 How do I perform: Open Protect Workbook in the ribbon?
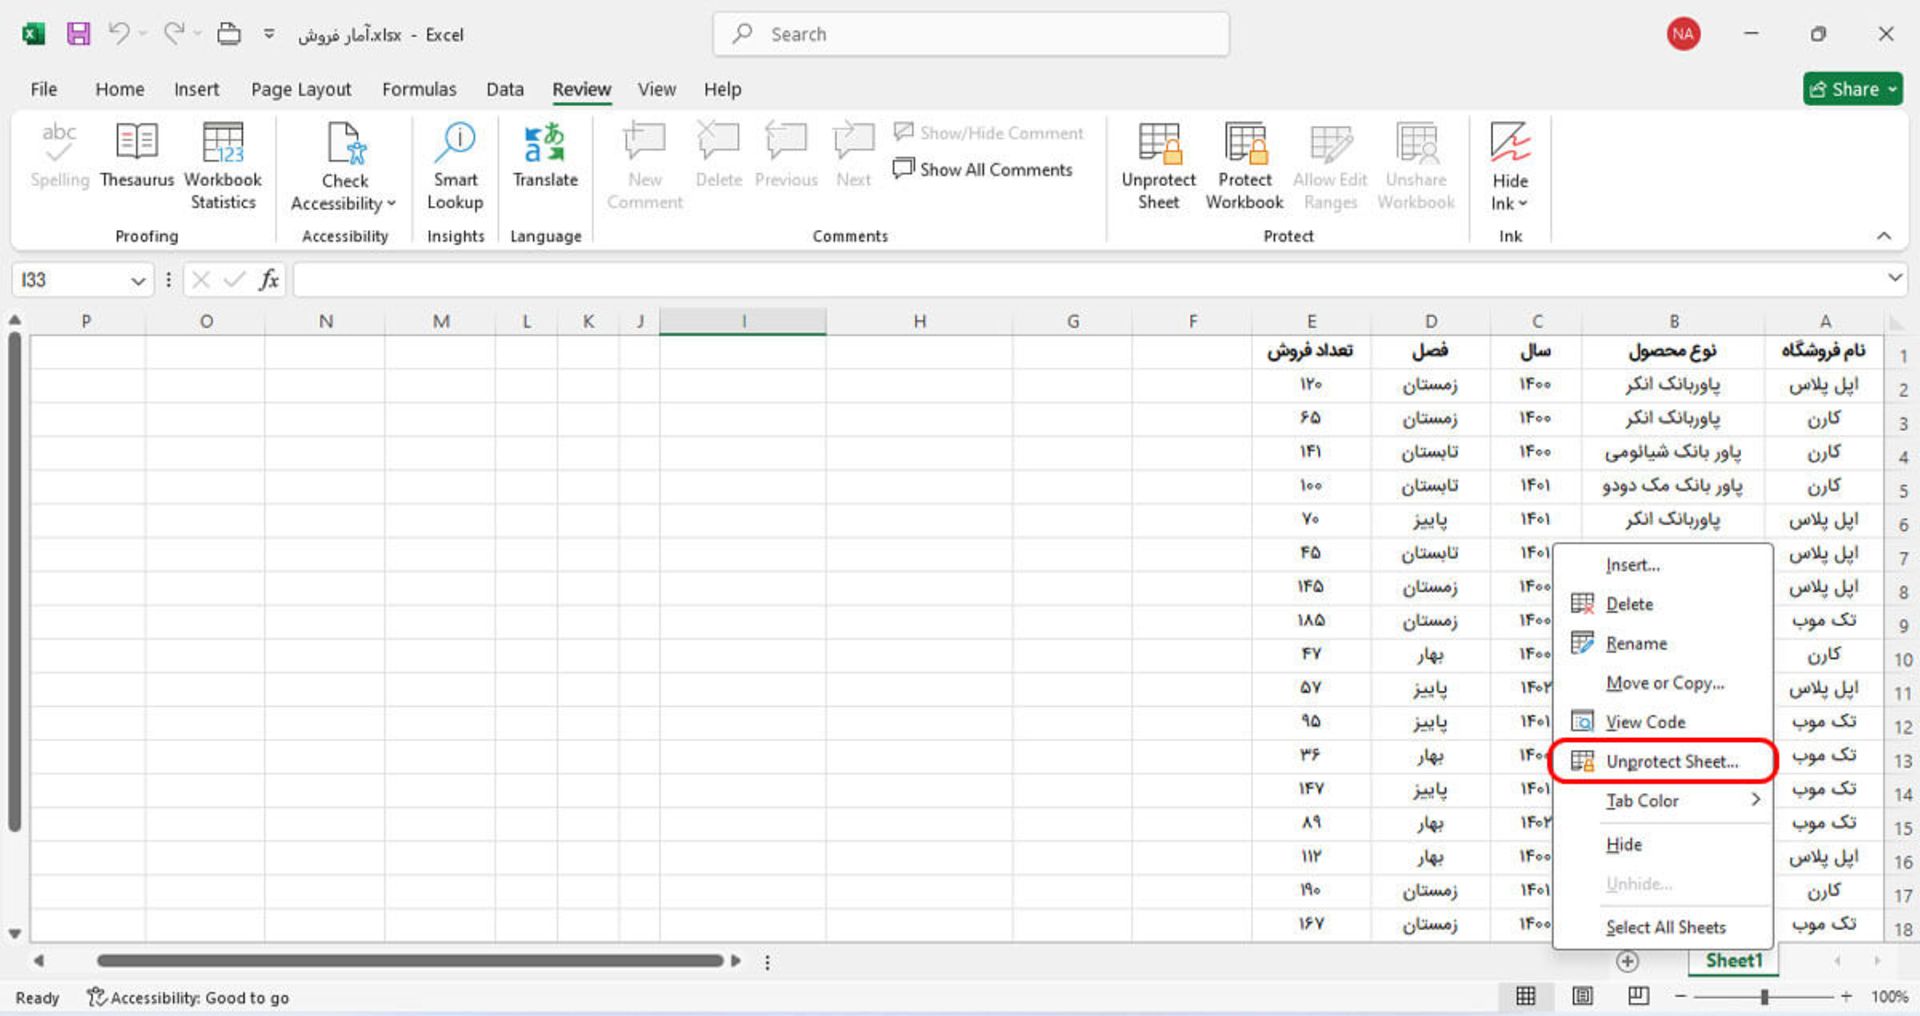click(1244, 165)
